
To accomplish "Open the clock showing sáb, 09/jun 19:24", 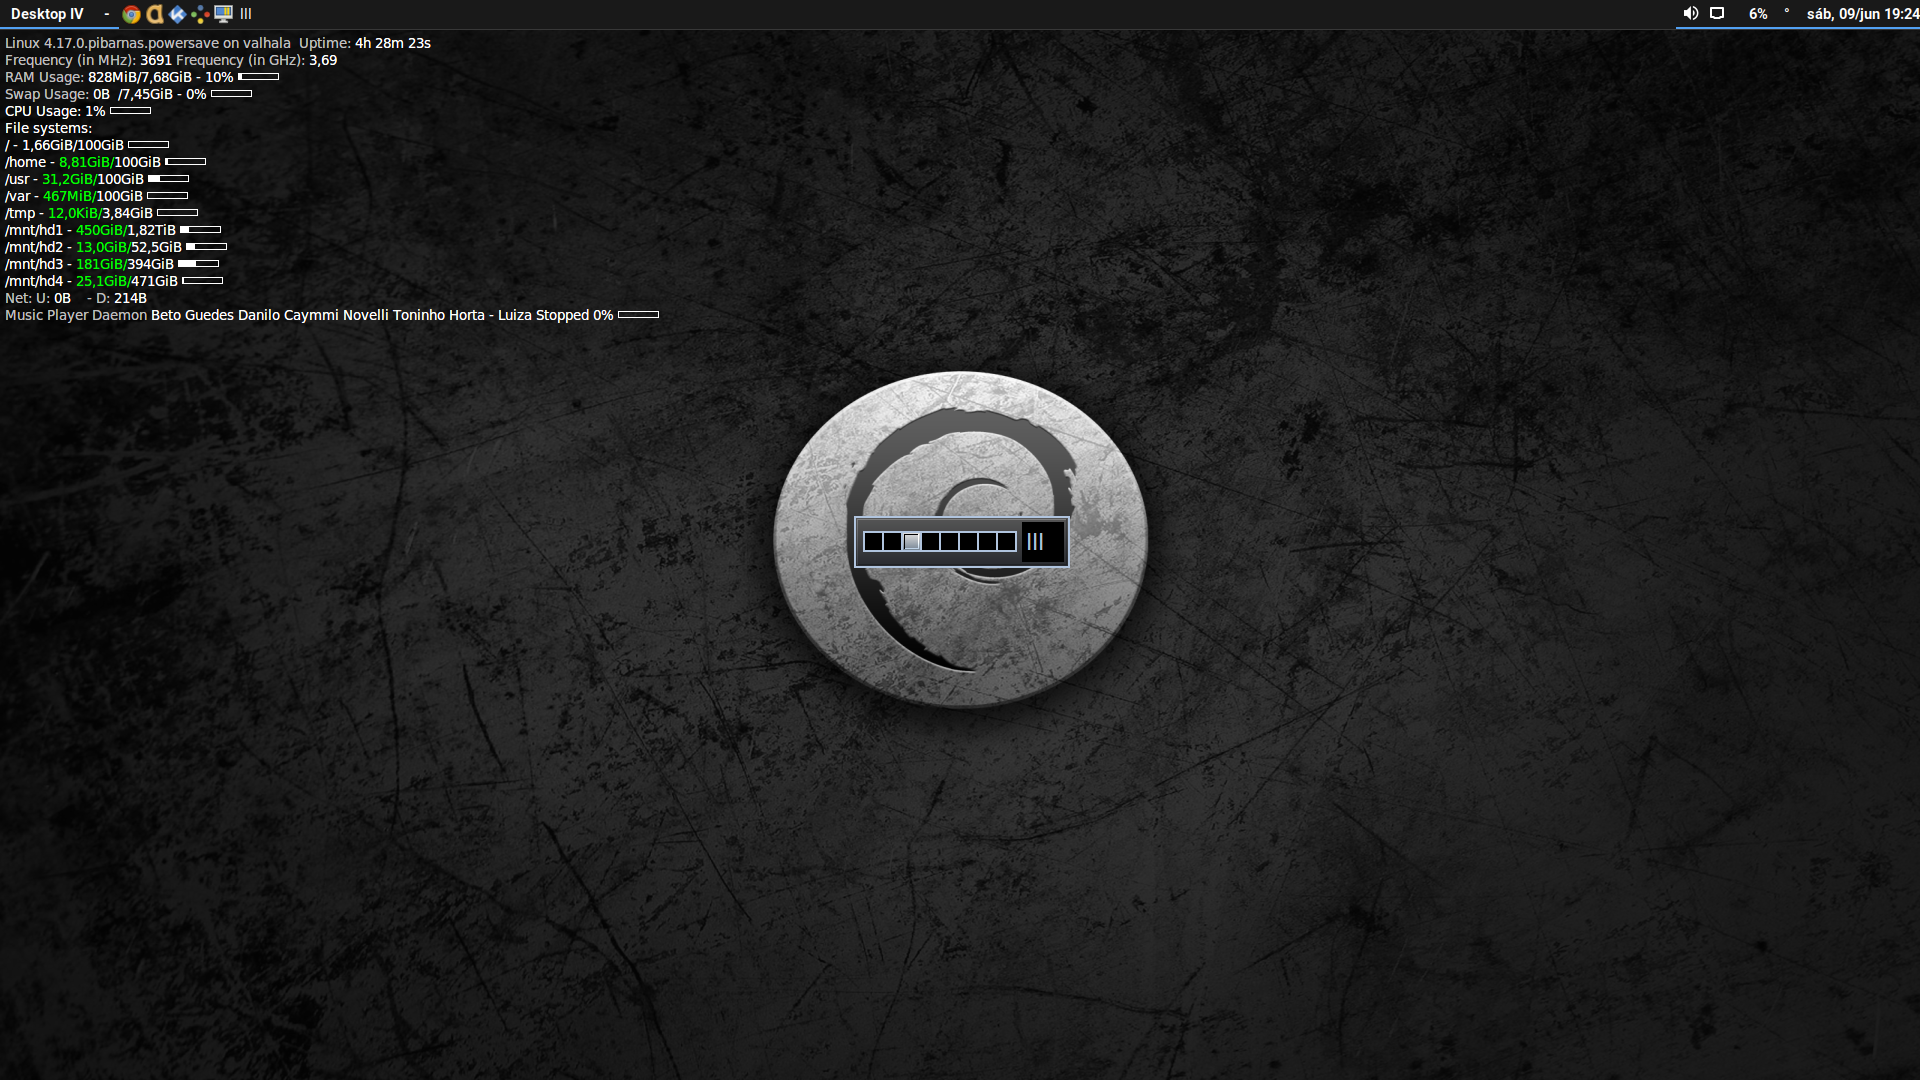I will (x=1862, y=14).
